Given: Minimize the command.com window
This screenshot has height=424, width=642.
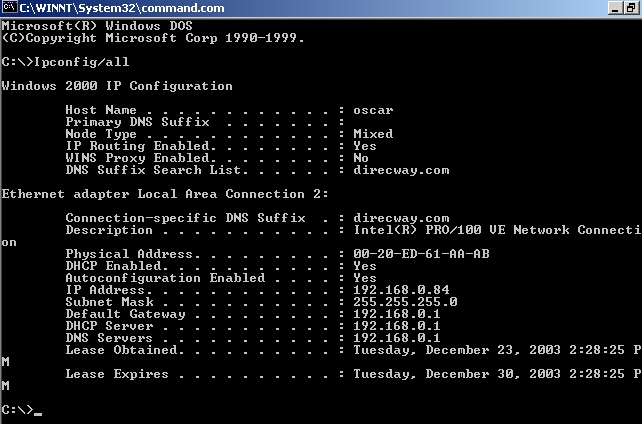Looking at the screenshot, I should [616, 8].
